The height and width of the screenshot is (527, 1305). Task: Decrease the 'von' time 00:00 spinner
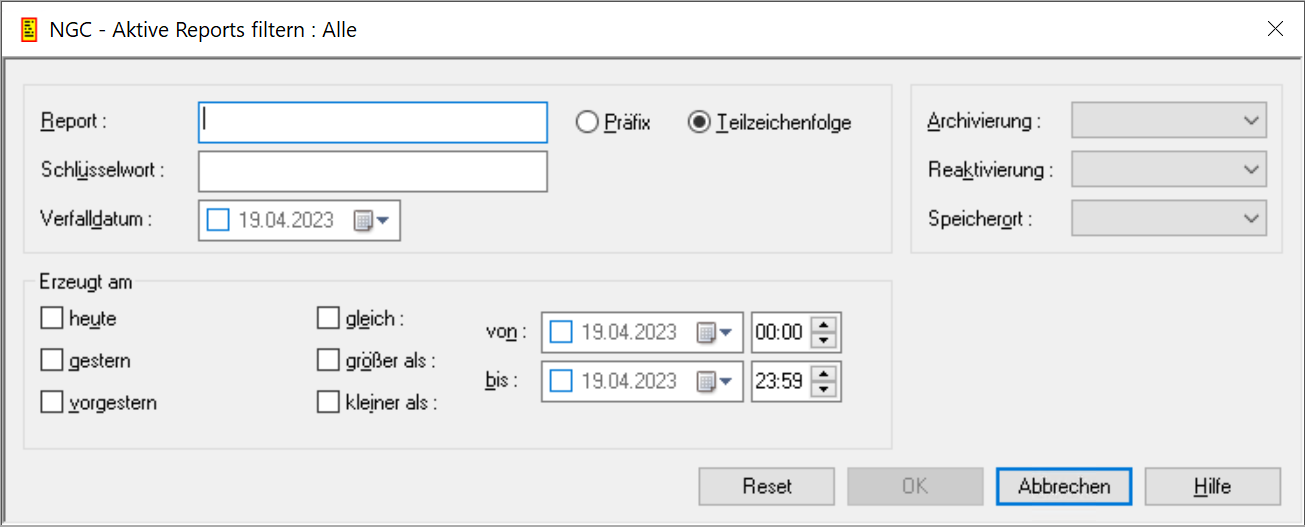(x=823, y=340)
